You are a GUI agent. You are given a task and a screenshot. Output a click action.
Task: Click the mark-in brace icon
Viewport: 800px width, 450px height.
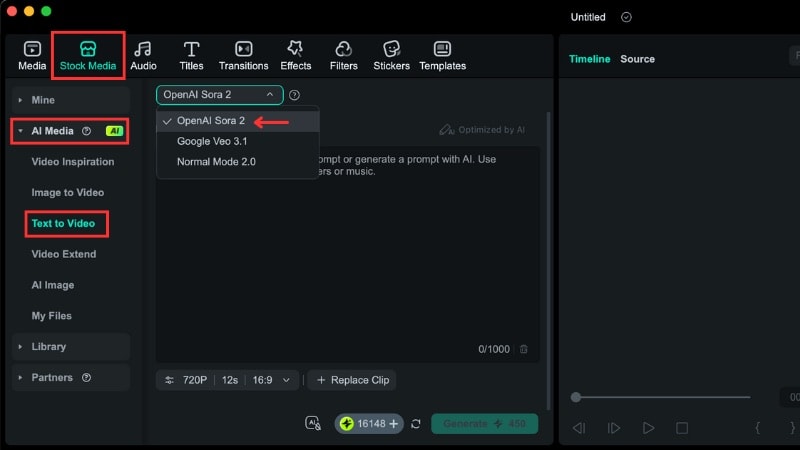pos(758,428)
